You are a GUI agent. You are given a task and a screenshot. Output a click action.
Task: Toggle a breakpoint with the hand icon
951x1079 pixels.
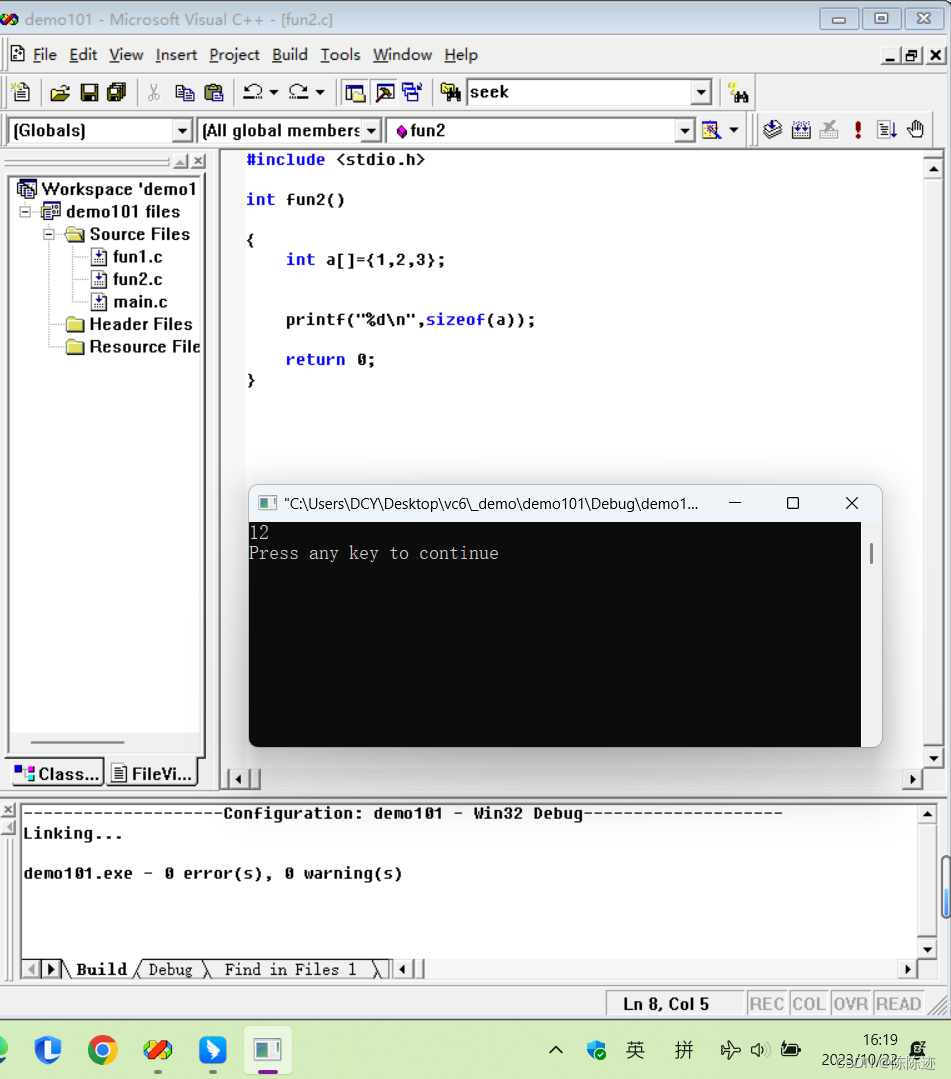coord(916,129)
